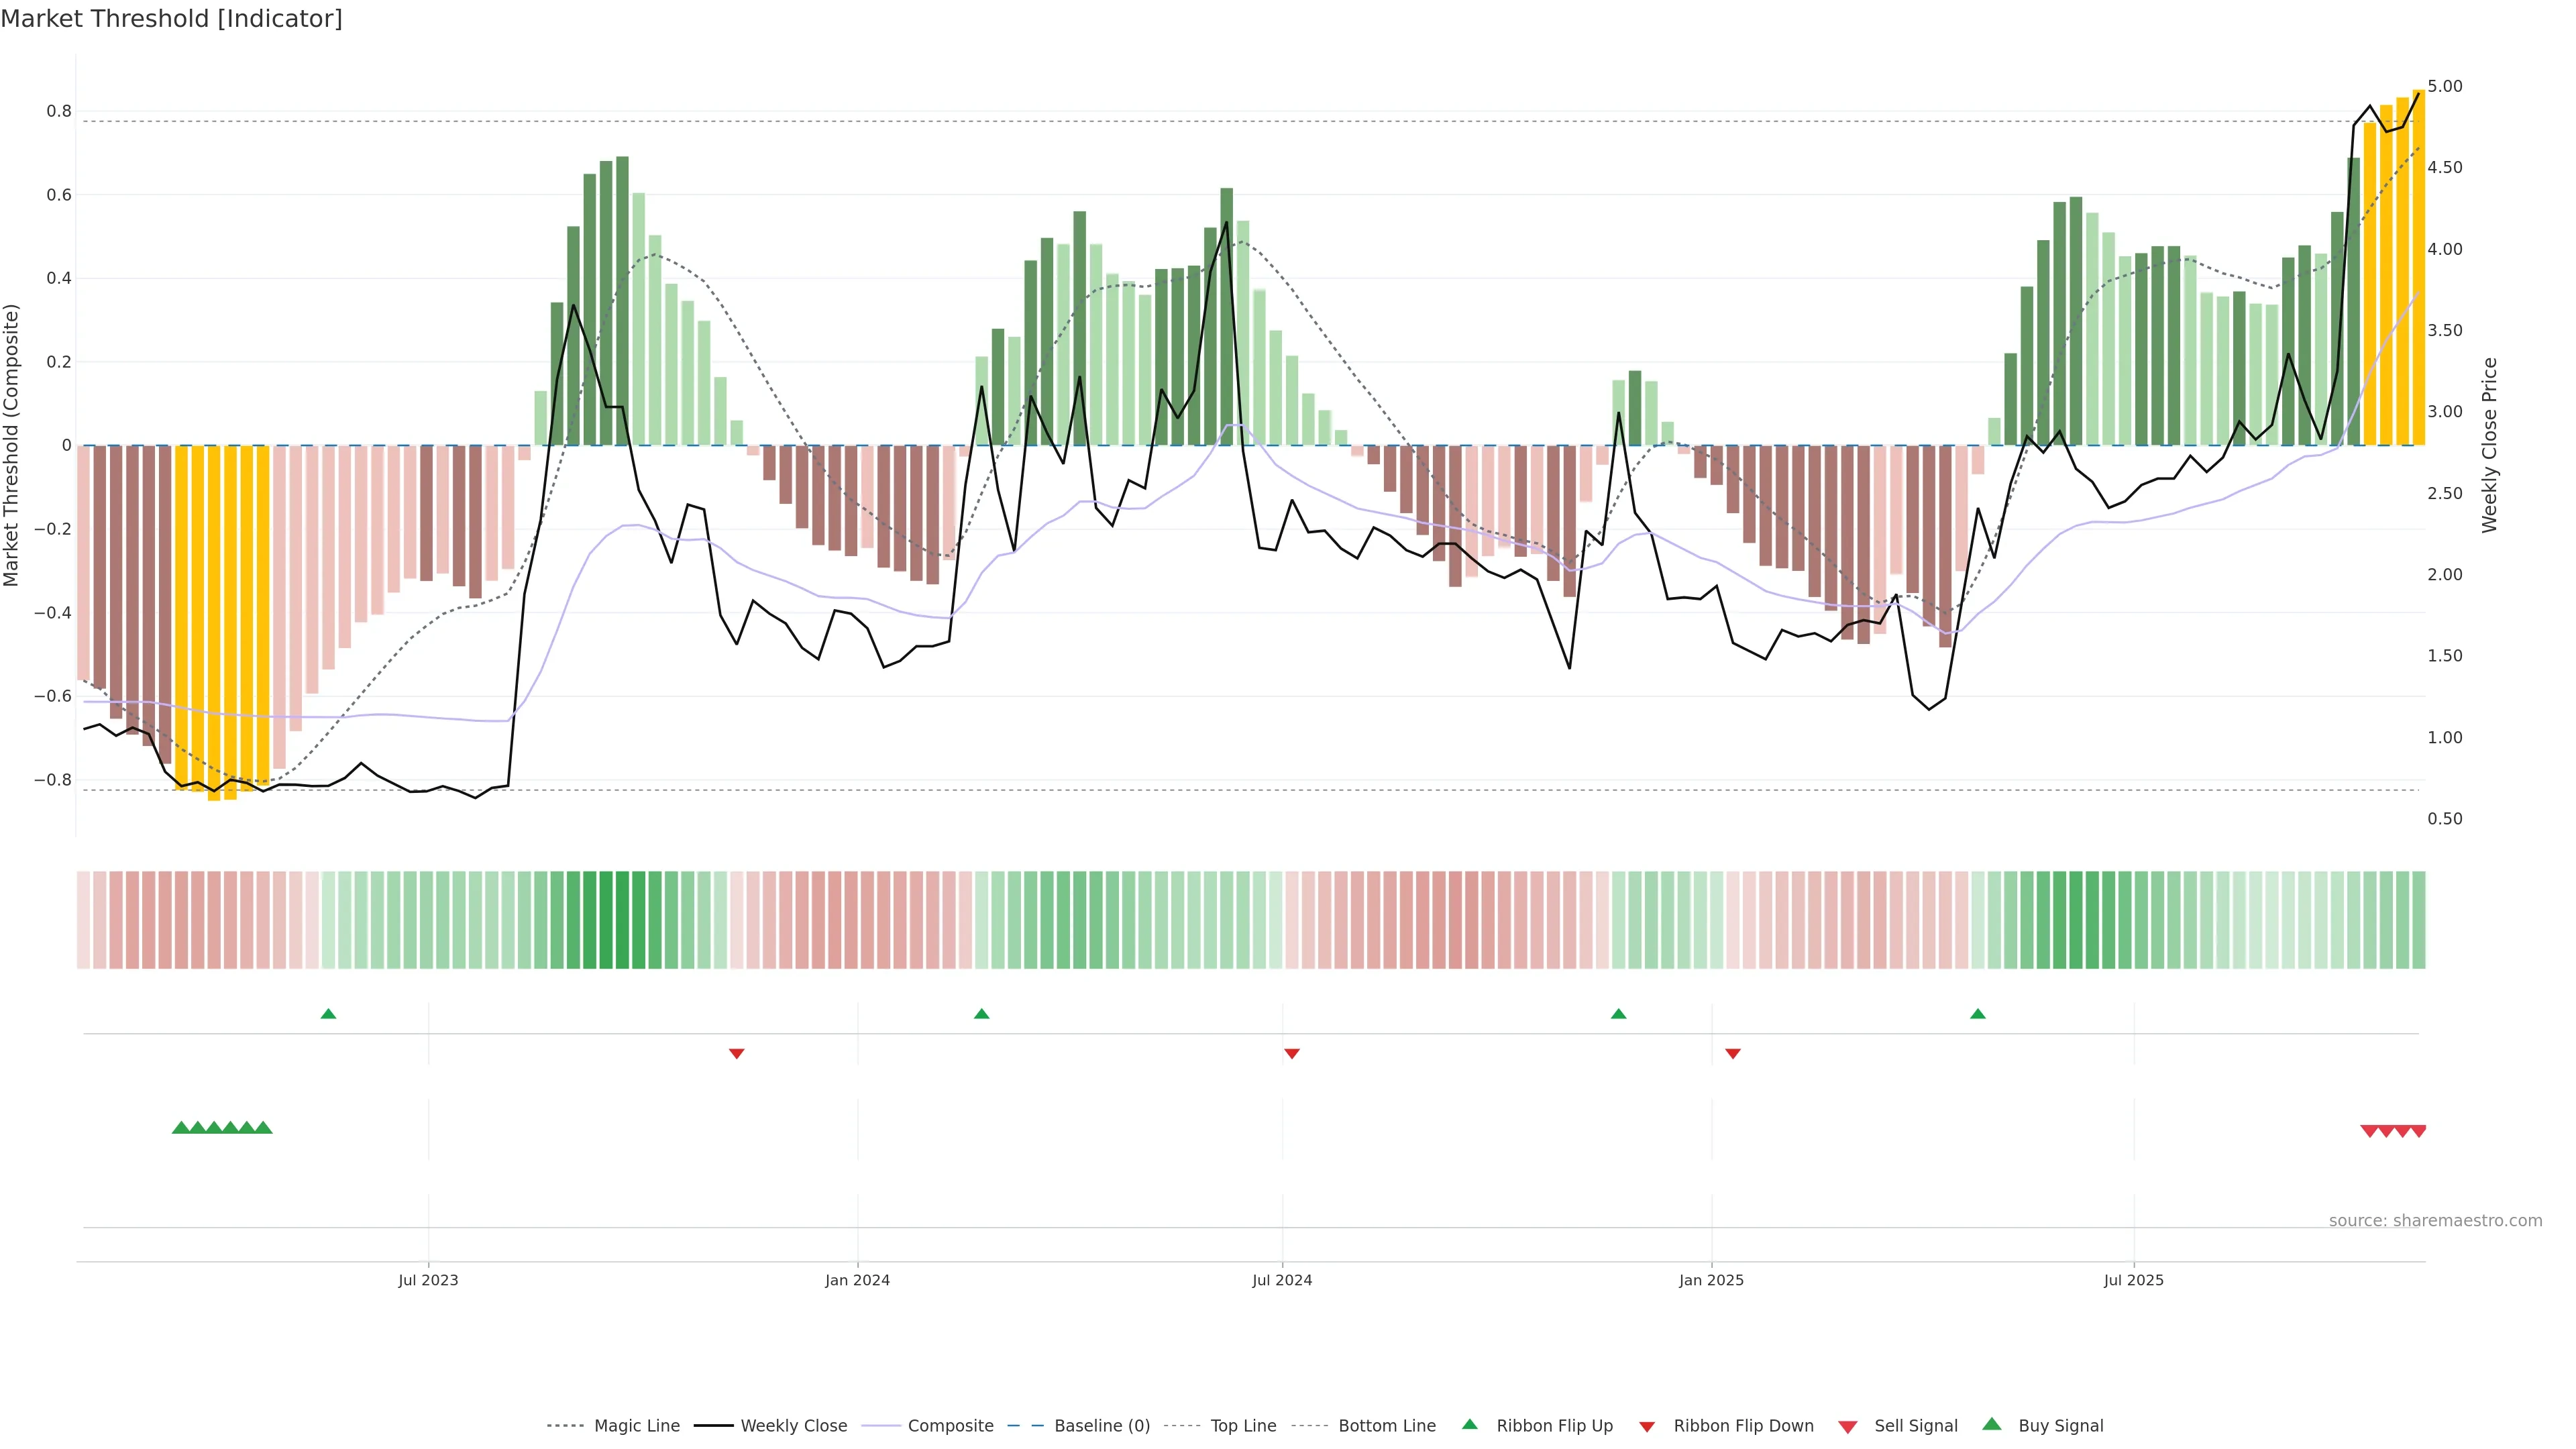Click the Baseline (0) legend item
The width and height of the screenshot is (2576, 1449).
point(1101,1426)
